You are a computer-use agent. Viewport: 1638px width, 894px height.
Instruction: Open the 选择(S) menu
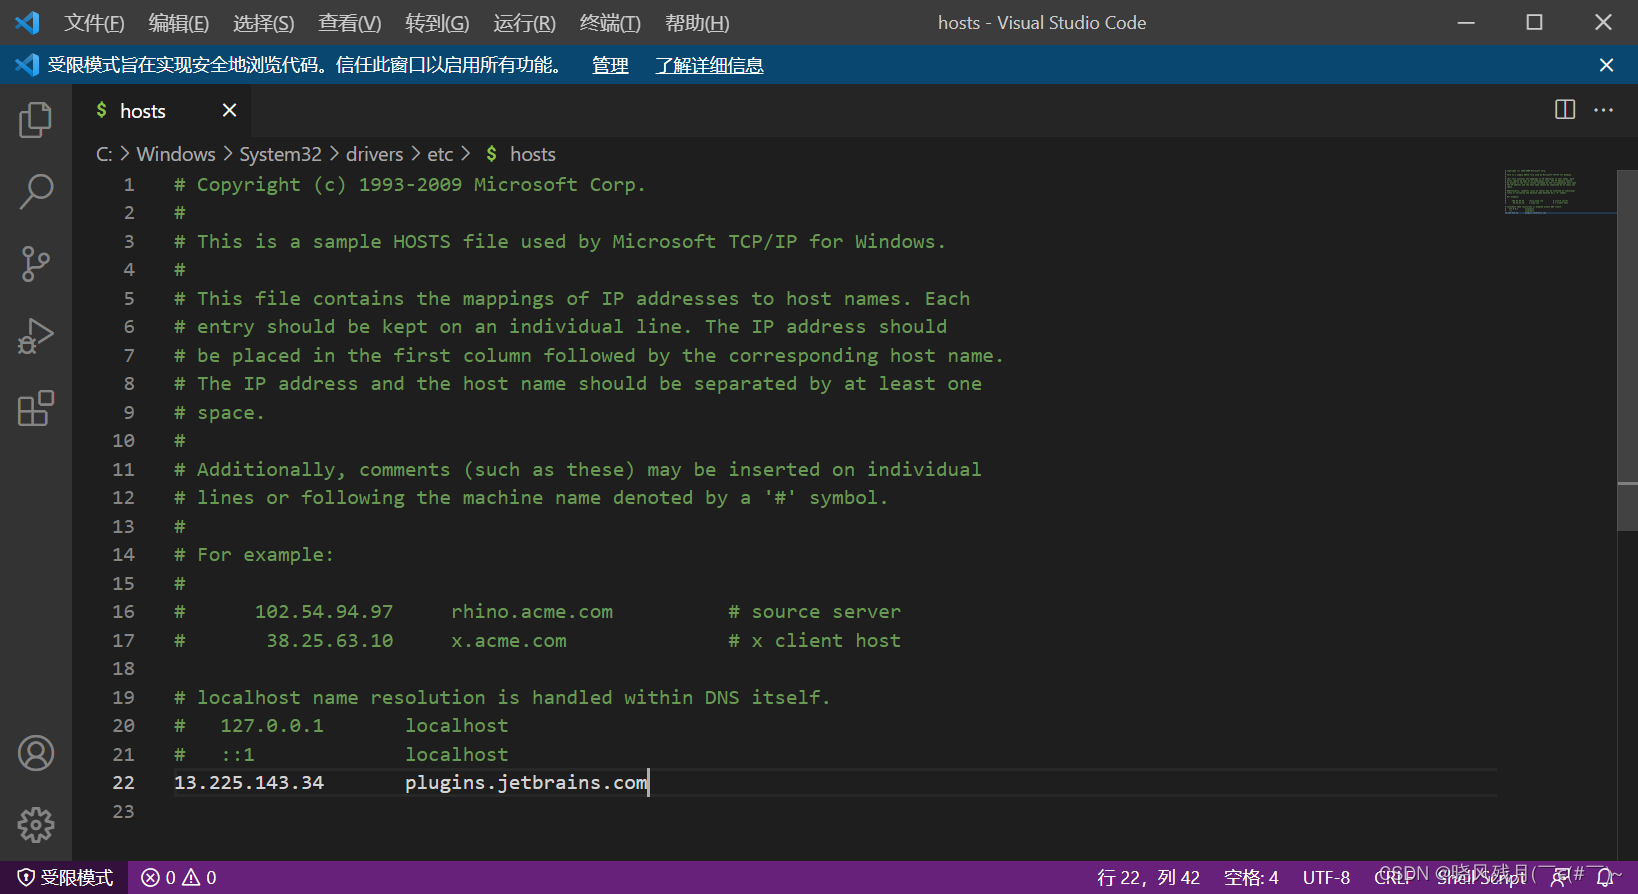264,23
